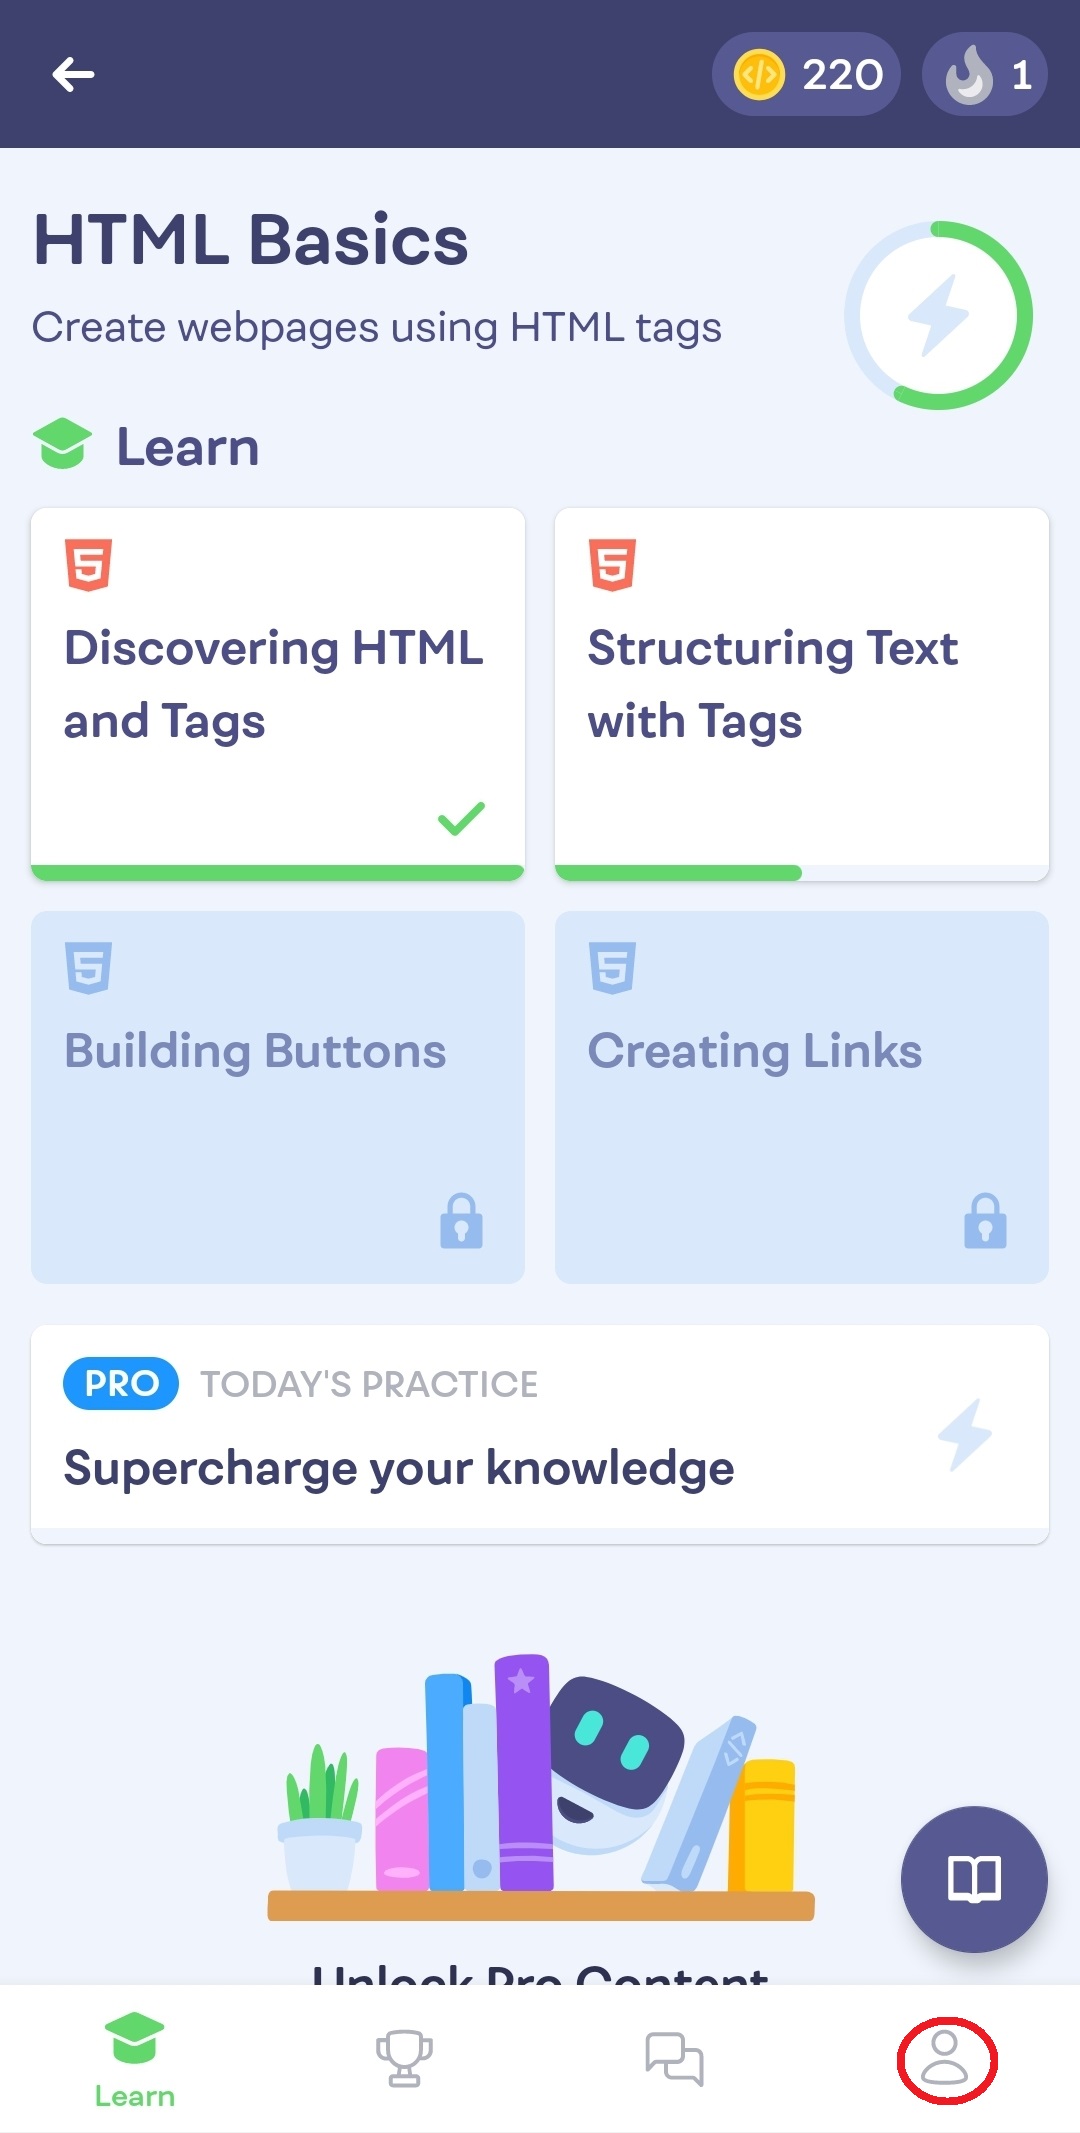Tap the locked Creating Links card

click(x=801, y=1096)
